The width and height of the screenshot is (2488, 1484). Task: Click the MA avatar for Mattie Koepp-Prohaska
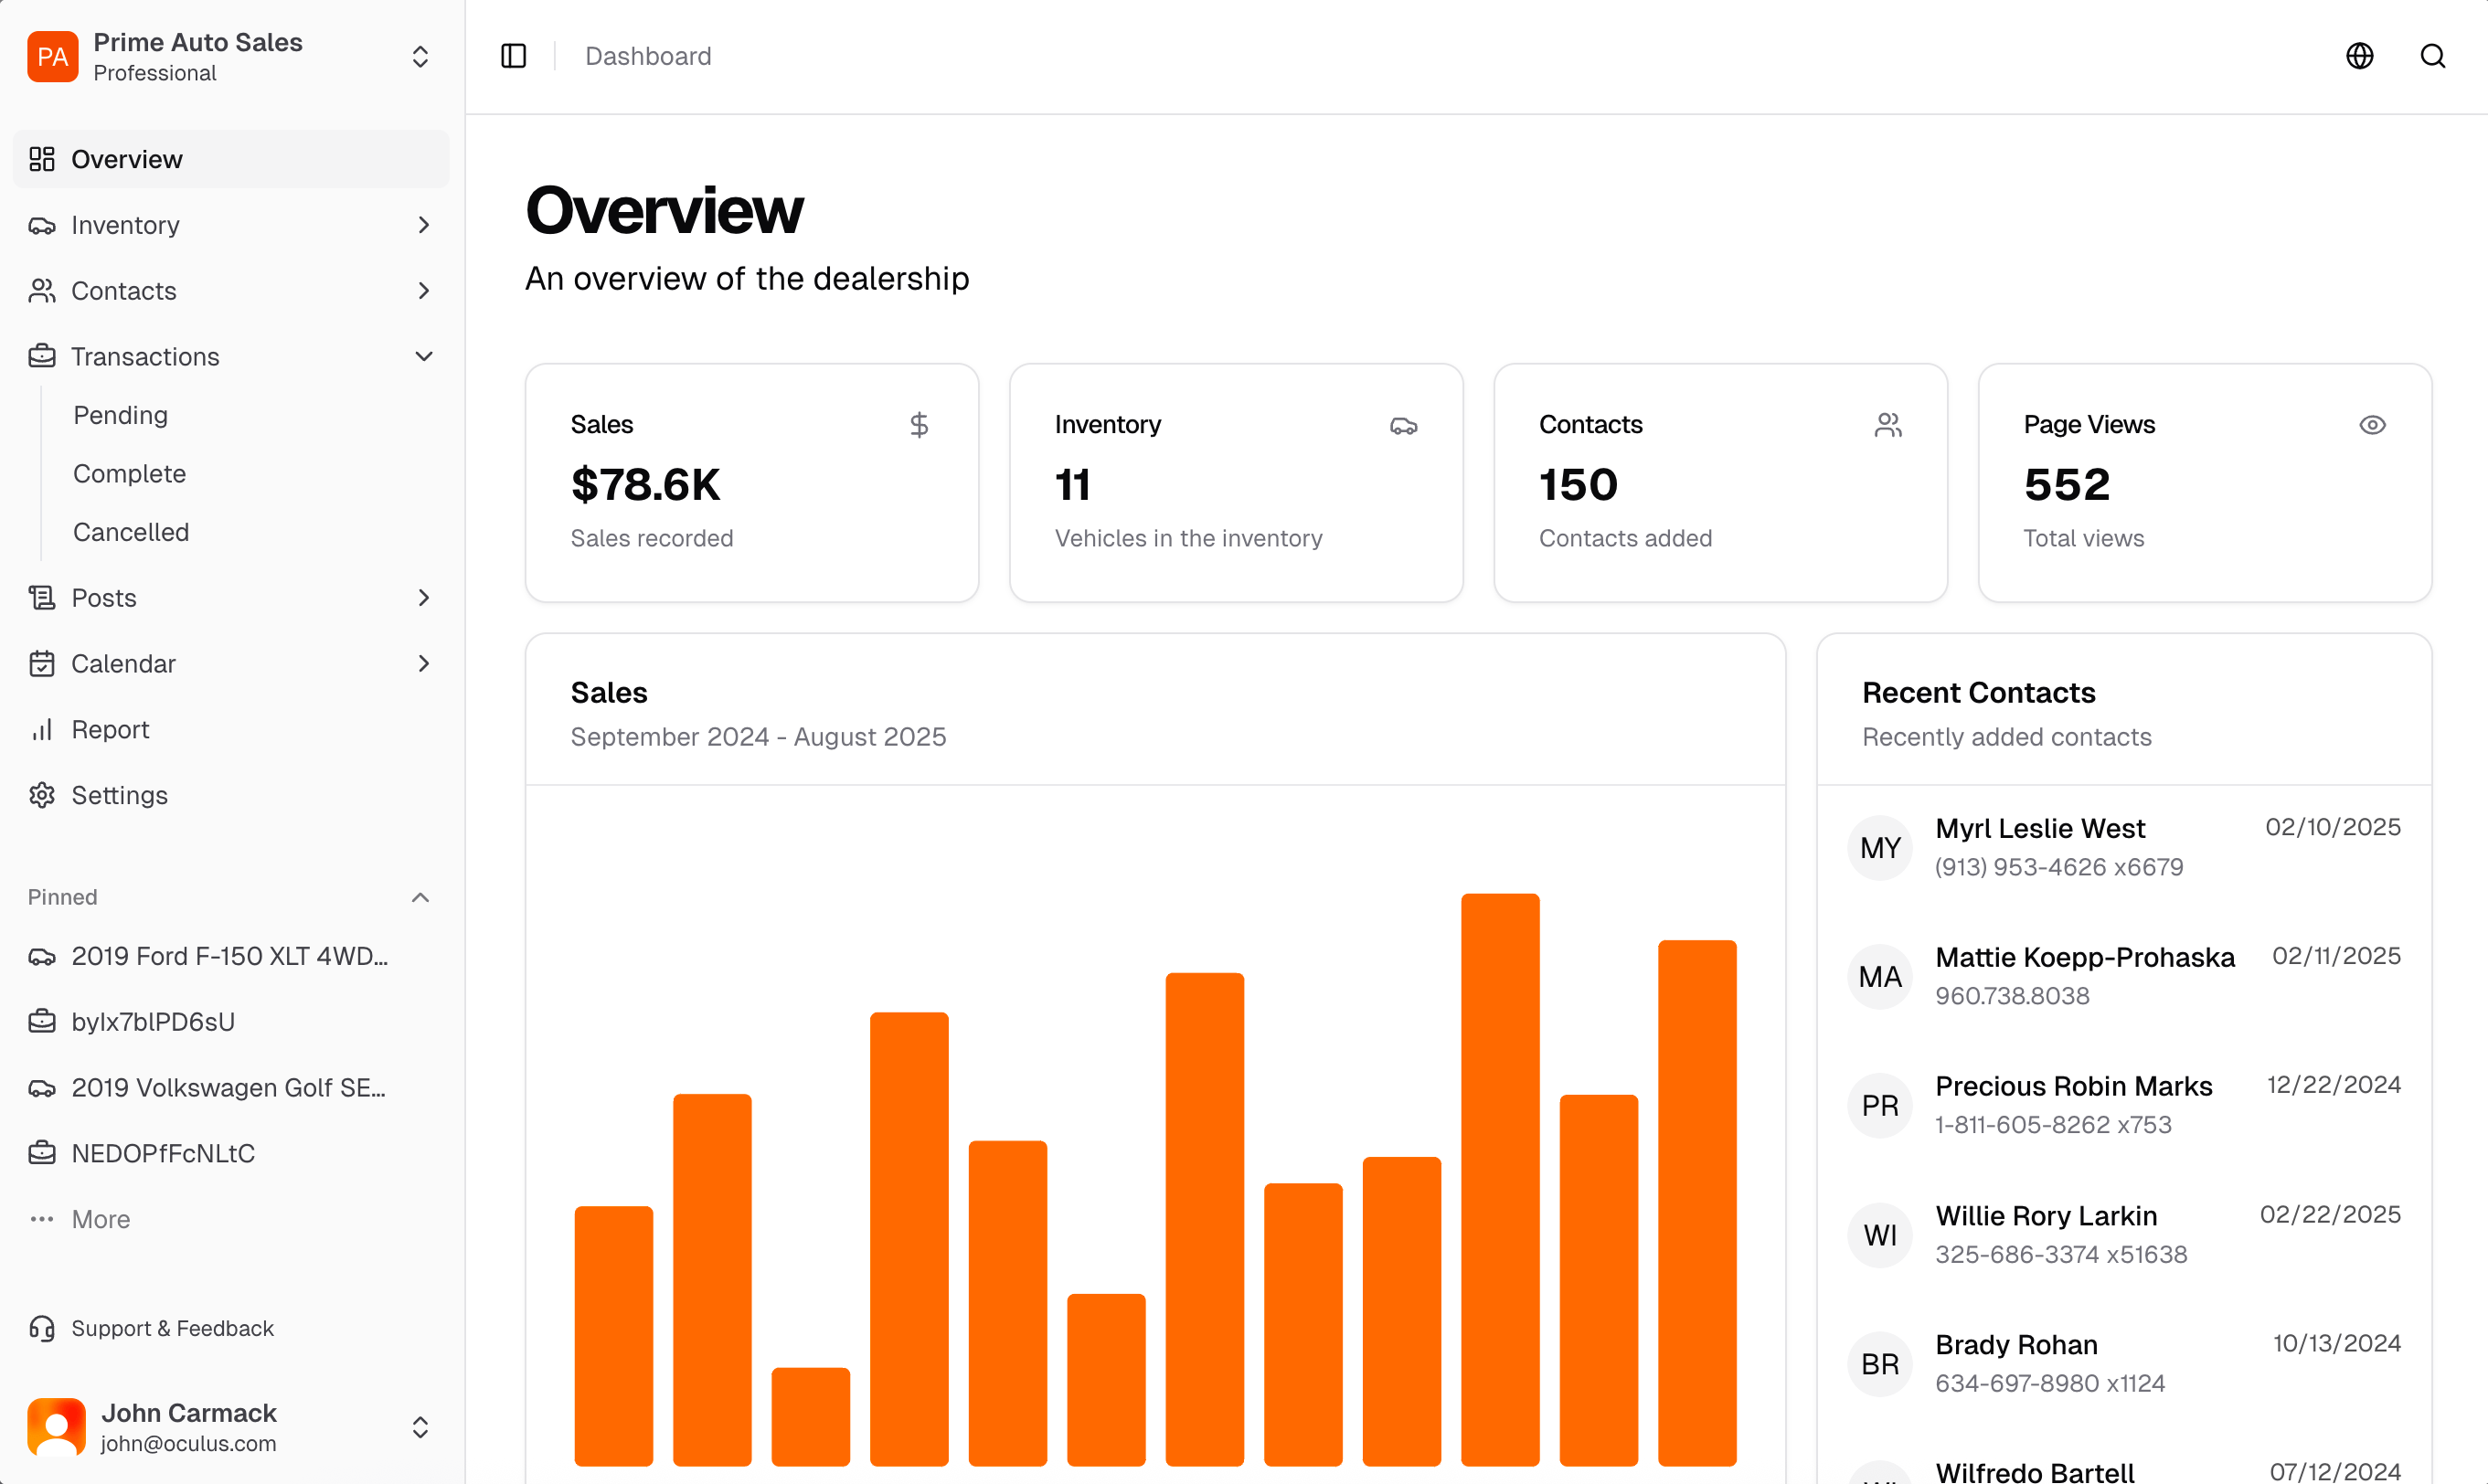(1880, 977)
